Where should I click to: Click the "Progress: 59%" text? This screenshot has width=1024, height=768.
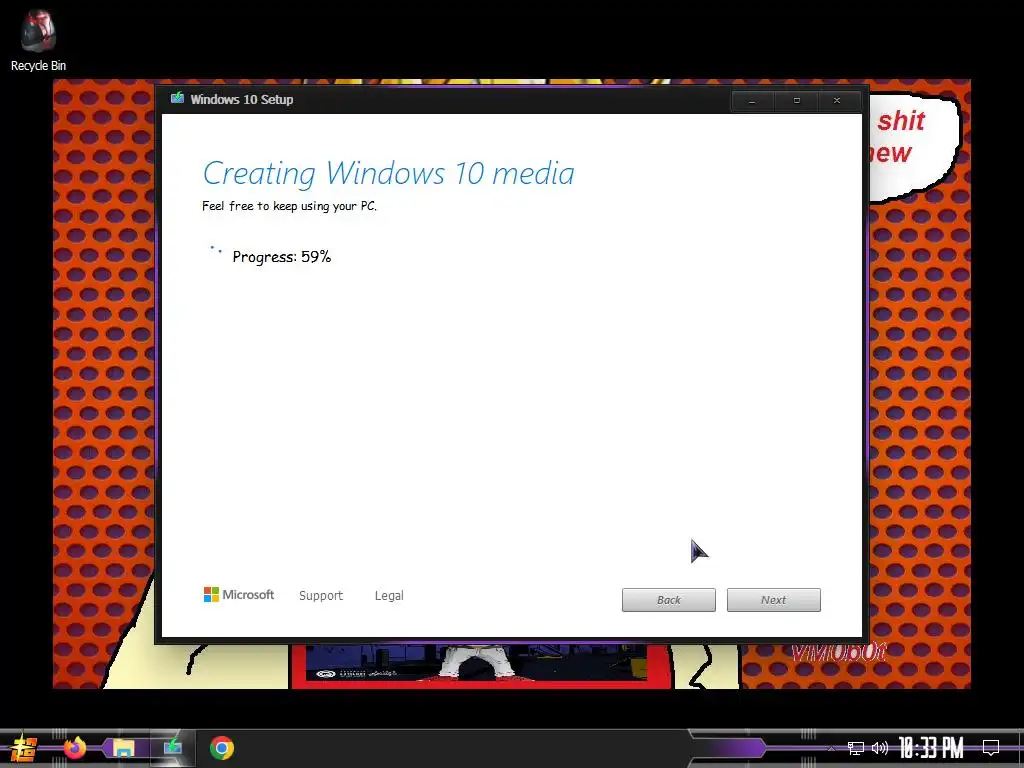tap(281, 257)
